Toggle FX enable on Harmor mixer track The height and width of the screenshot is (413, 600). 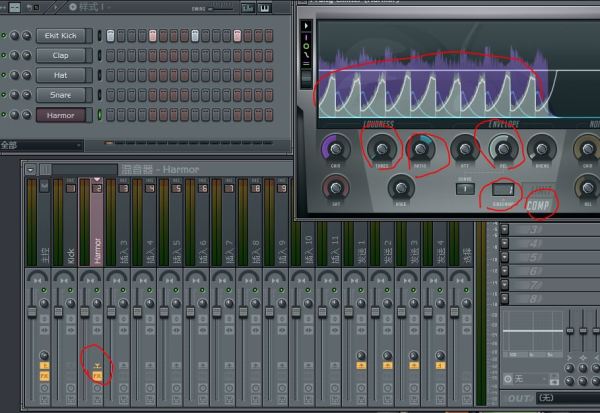(x=97, y=376)
